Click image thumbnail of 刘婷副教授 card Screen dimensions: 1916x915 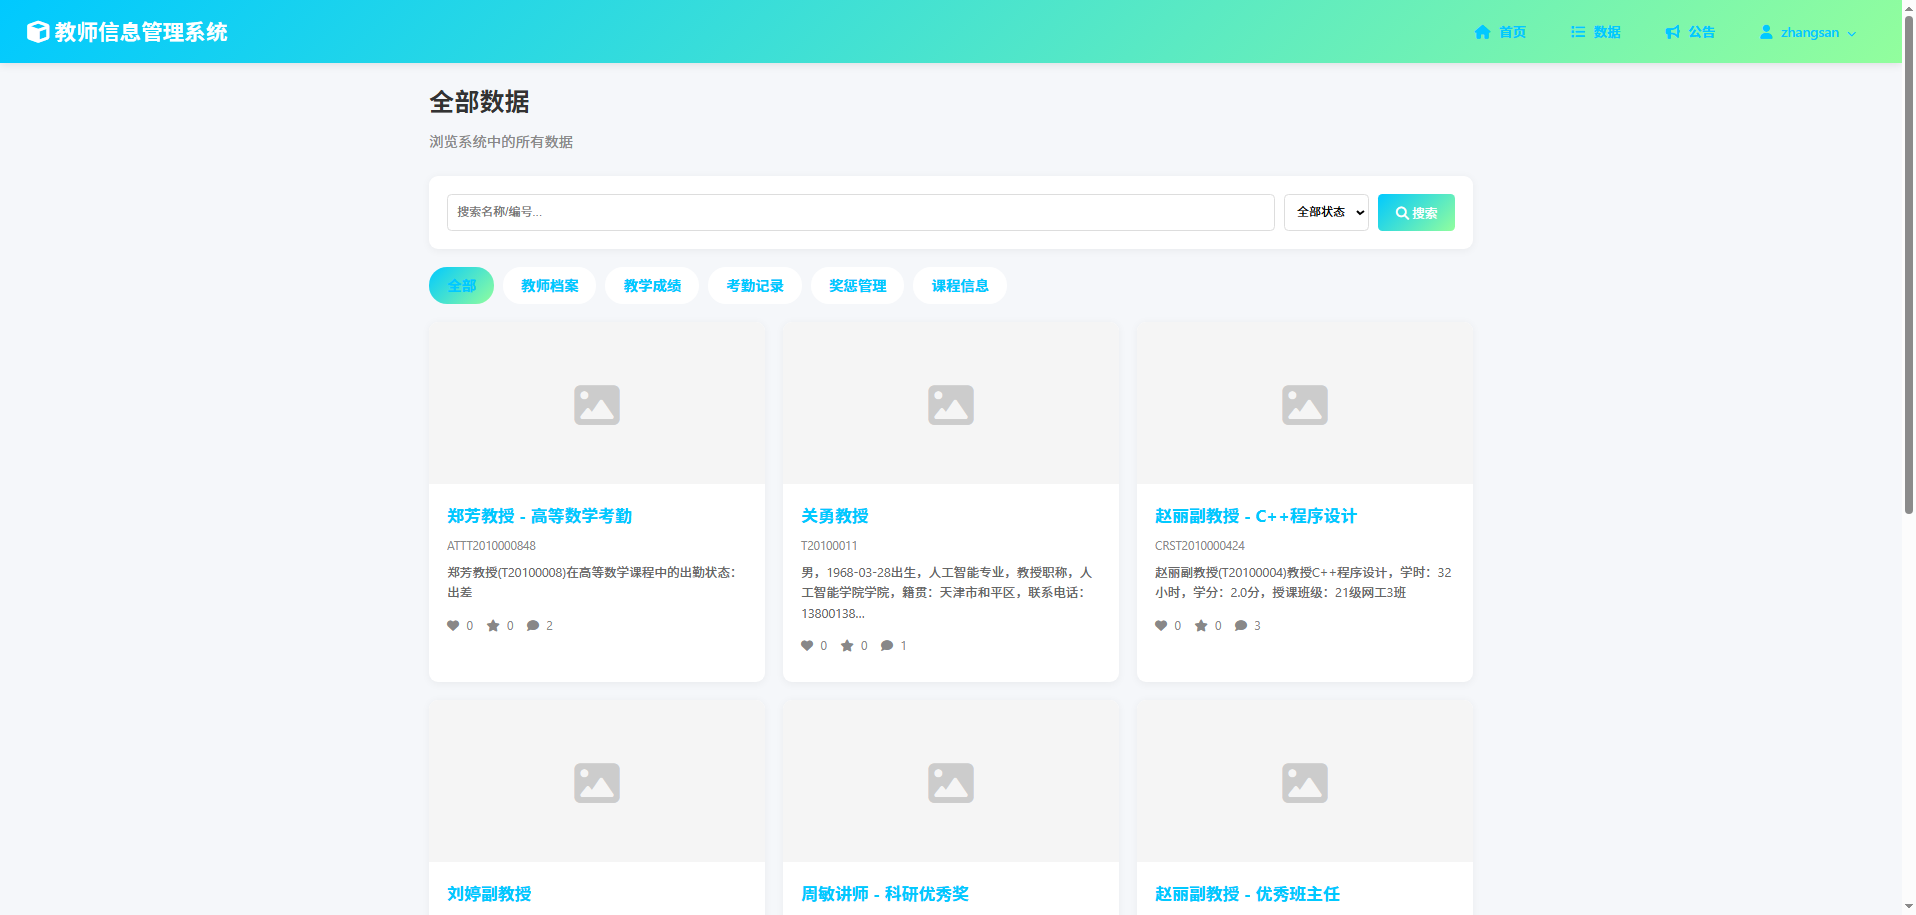point(597,782)
